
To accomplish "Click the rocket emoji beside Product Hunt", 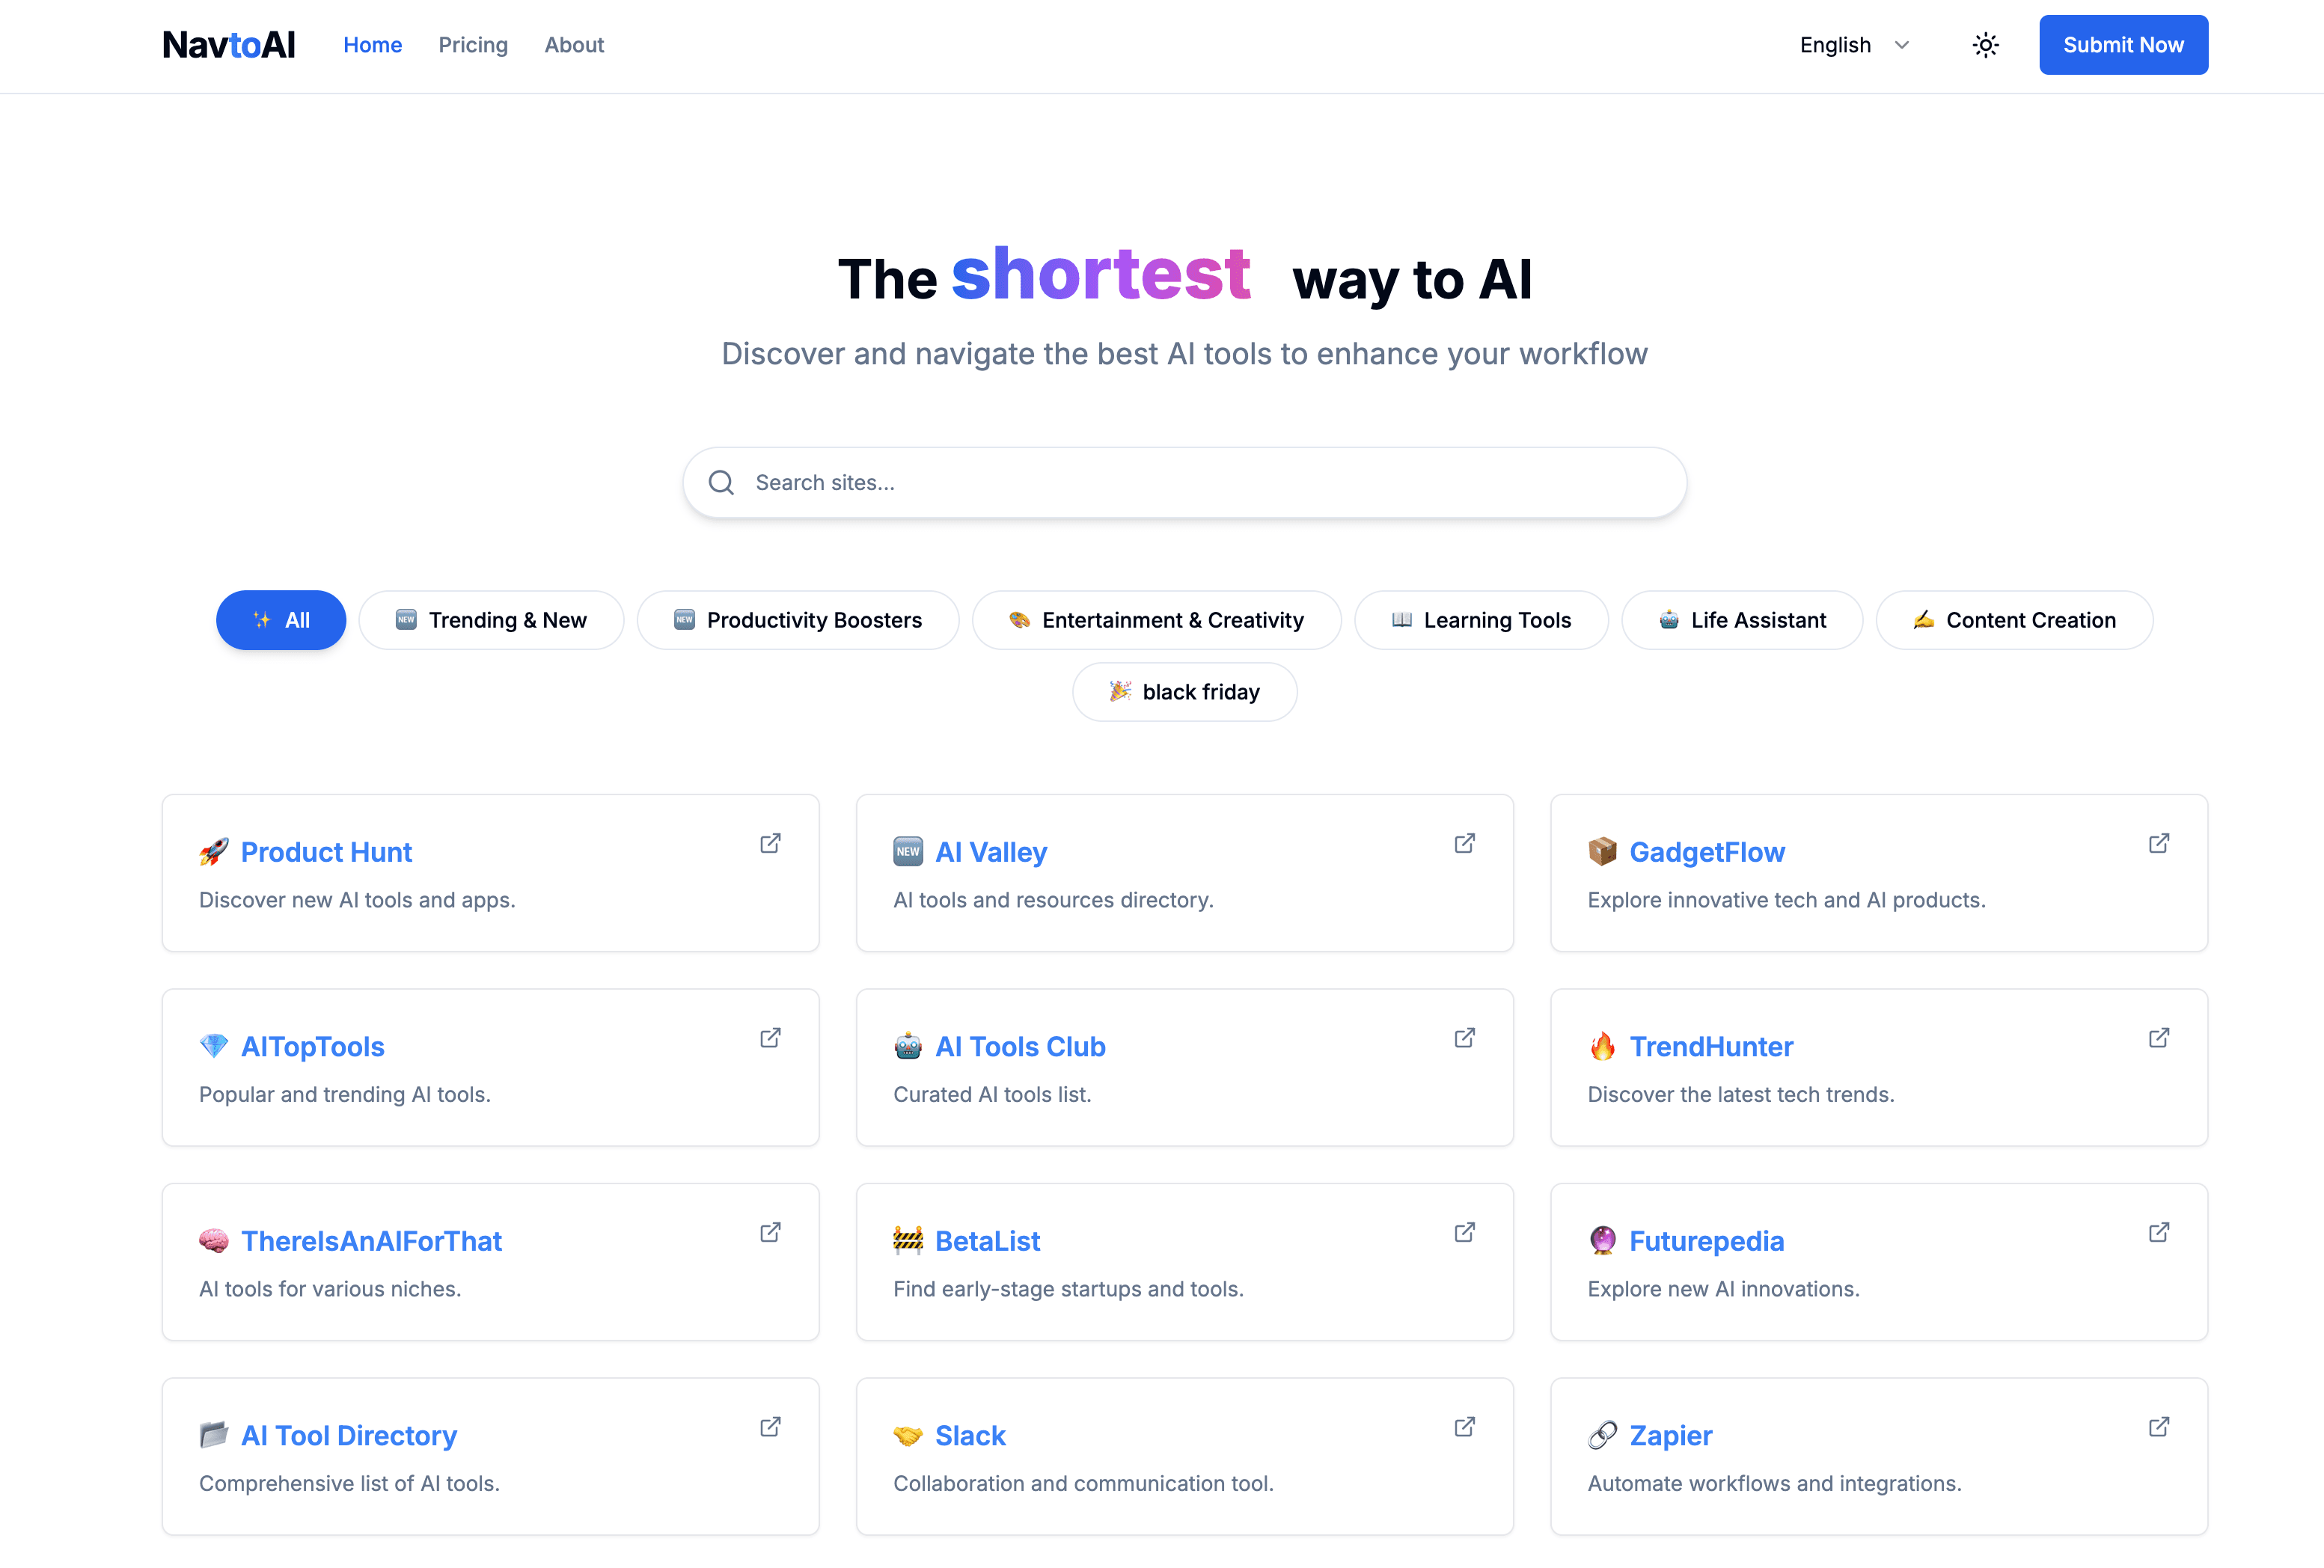I will pos(214,852).
